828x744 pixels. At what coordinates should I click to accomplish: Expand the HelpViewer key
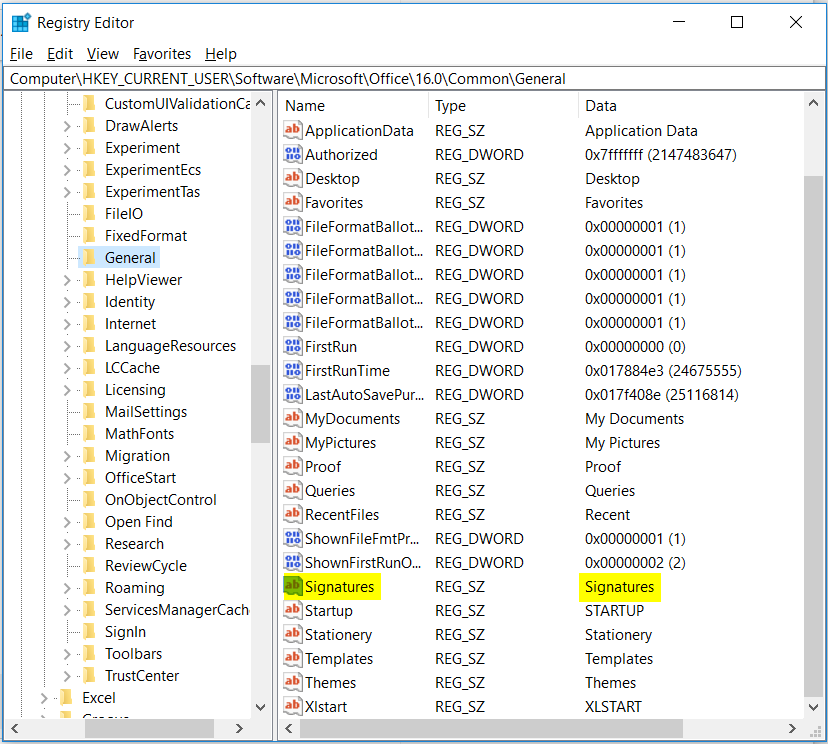tap(67, 280)
